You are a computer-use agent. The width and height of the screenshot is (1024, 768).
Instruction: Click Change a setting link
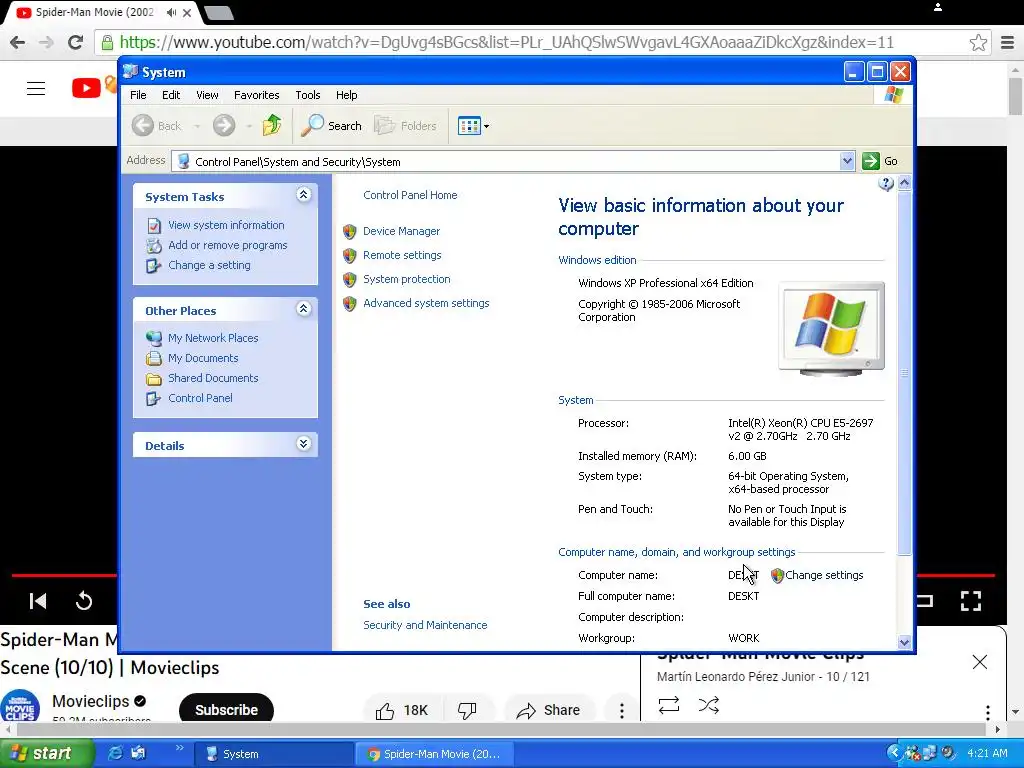(209, 265)
